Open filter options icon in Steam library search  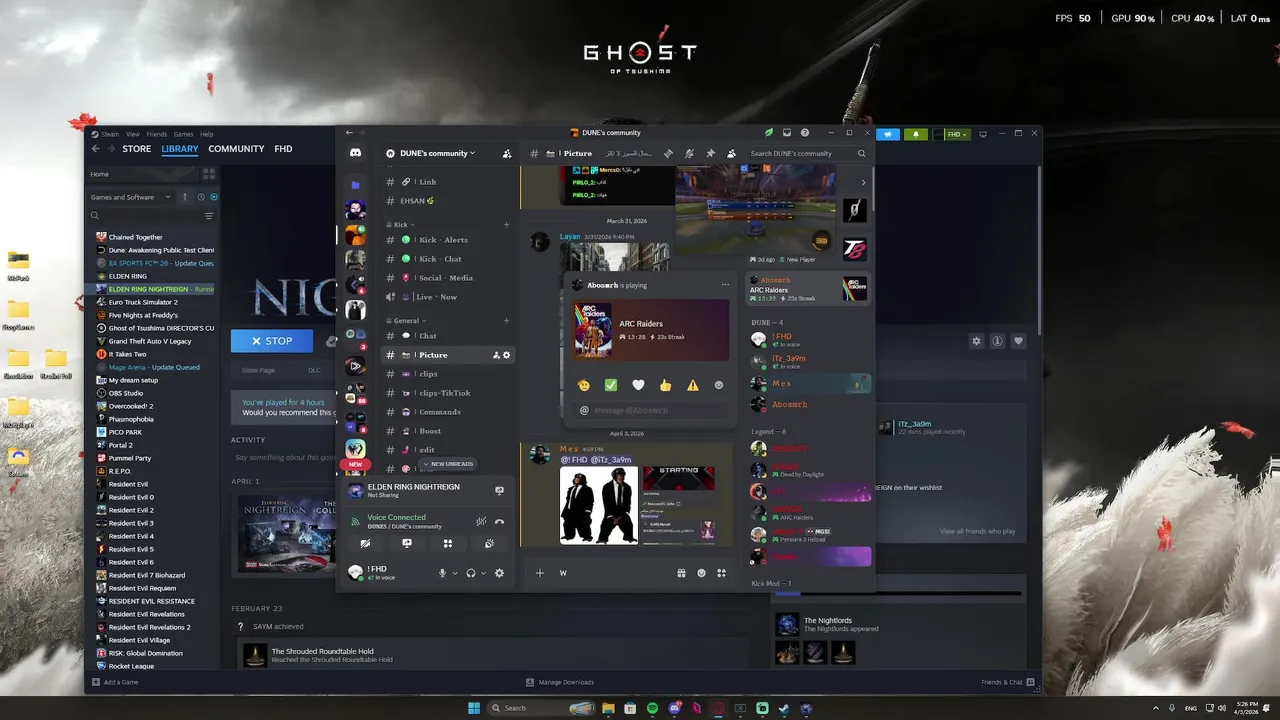pos(209,216)
